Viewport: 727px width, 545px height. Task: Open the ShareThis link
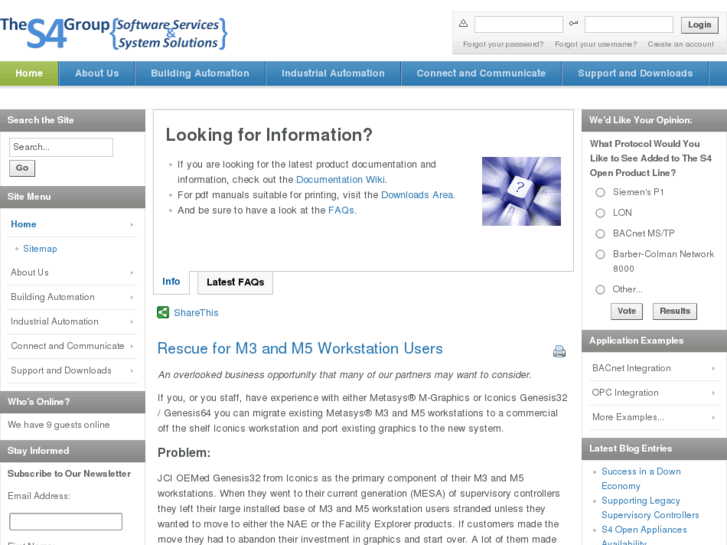click(196, 313)
